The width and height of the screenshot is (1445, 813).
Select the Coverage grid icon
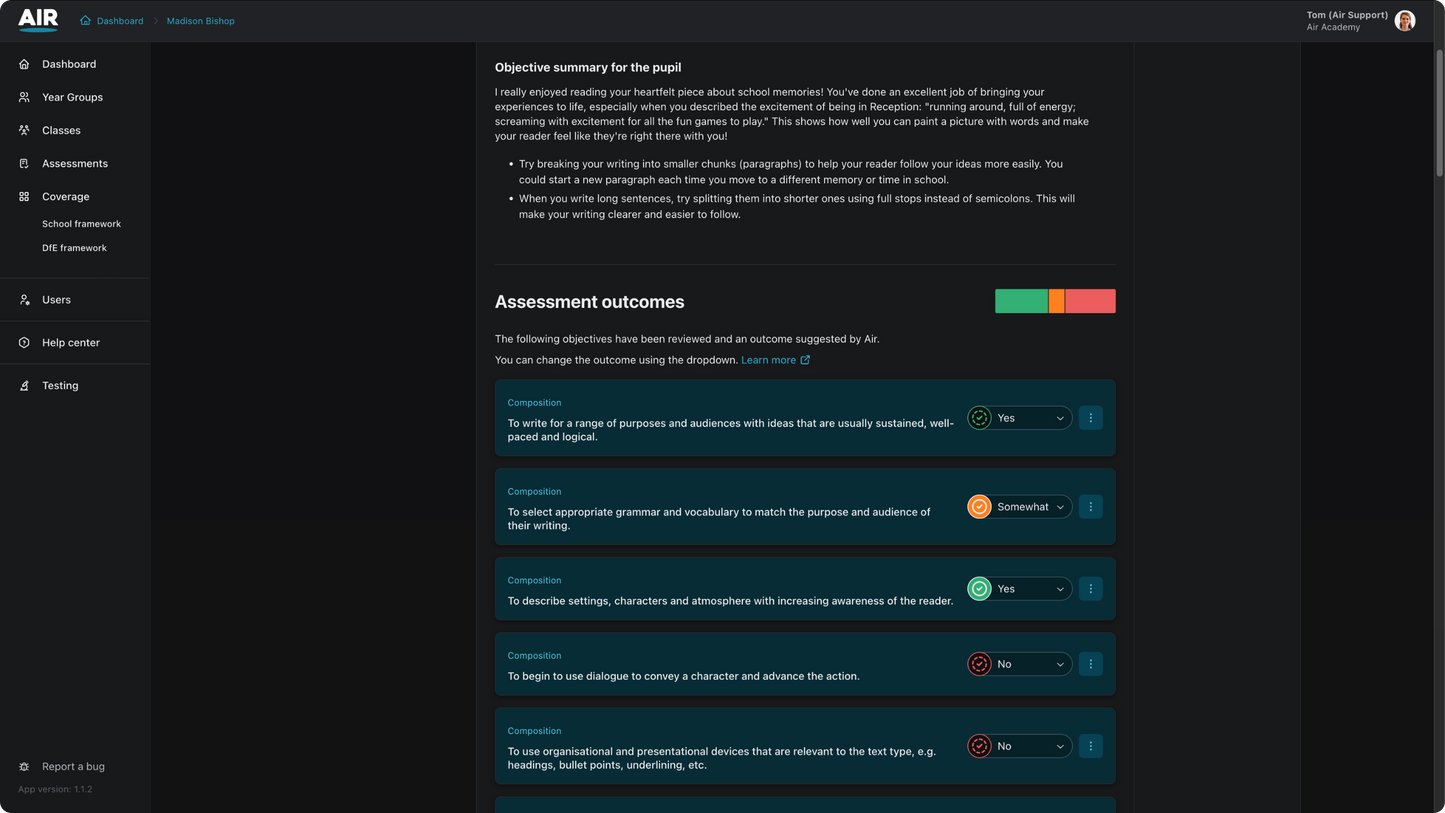click(x=23, y=196)
